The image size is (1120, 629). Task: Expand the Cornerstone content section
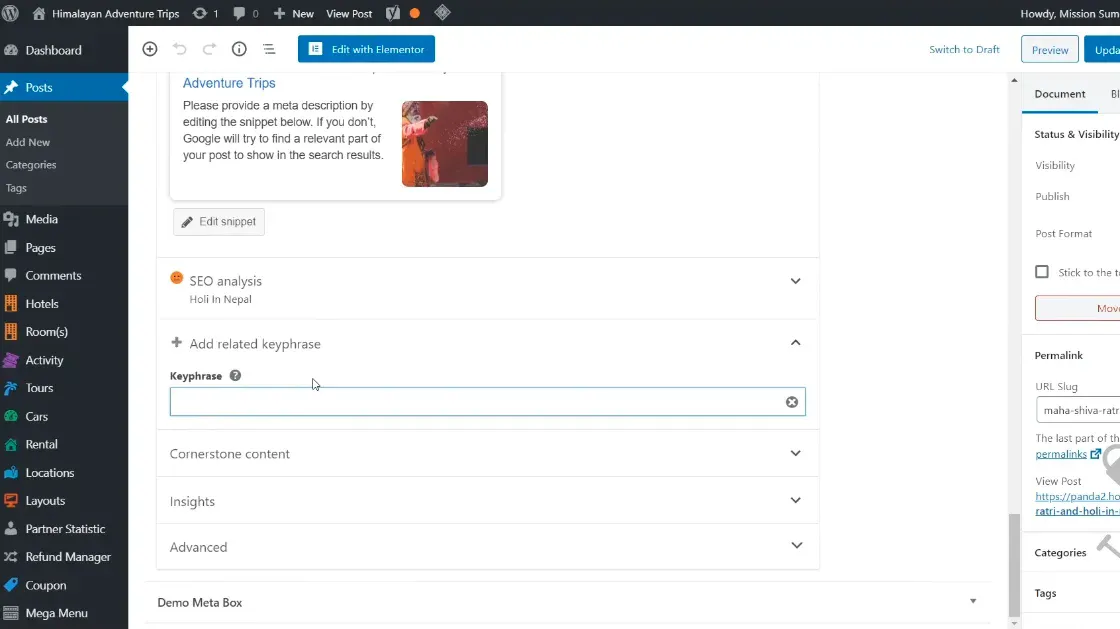[x=796, y=453]
